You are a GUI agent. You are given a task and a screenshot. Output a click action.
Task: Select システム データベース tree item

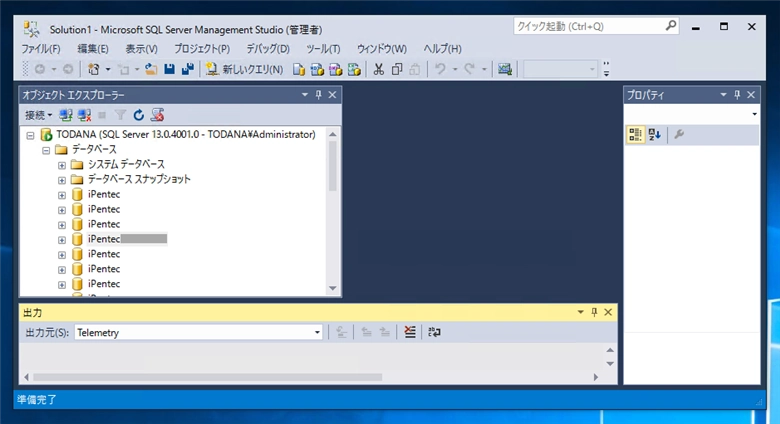point(126,164)
